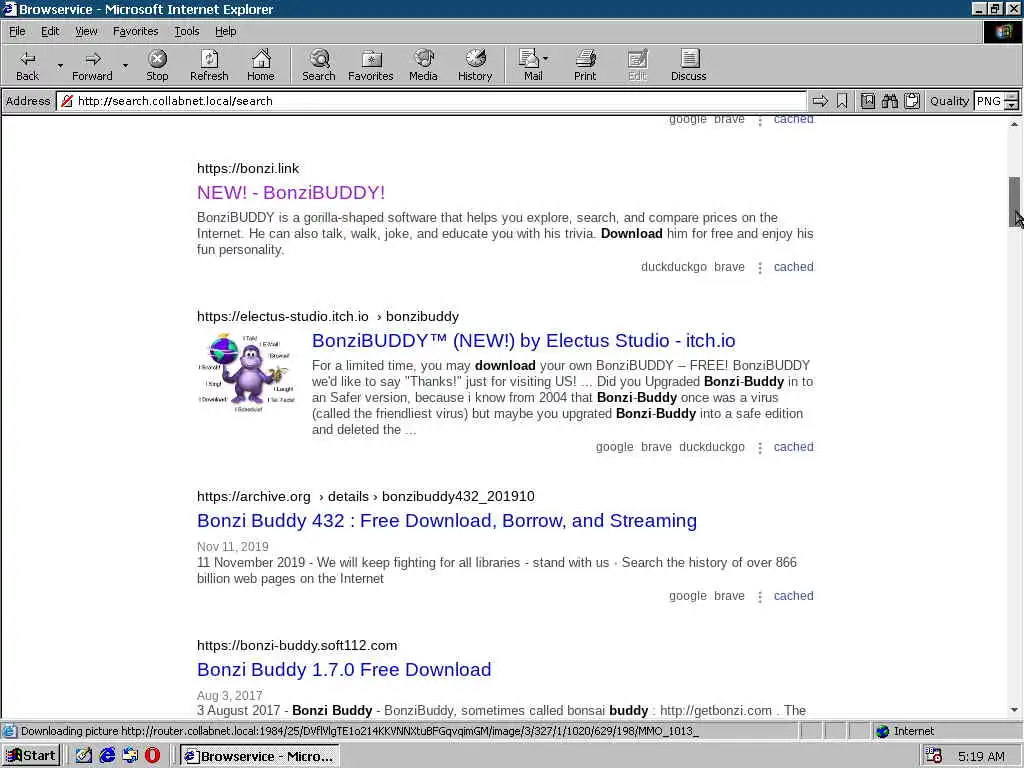Open the Favorites toolbar button
Image resolution: width=1024 pixels, height=768 pixels.
370,65
